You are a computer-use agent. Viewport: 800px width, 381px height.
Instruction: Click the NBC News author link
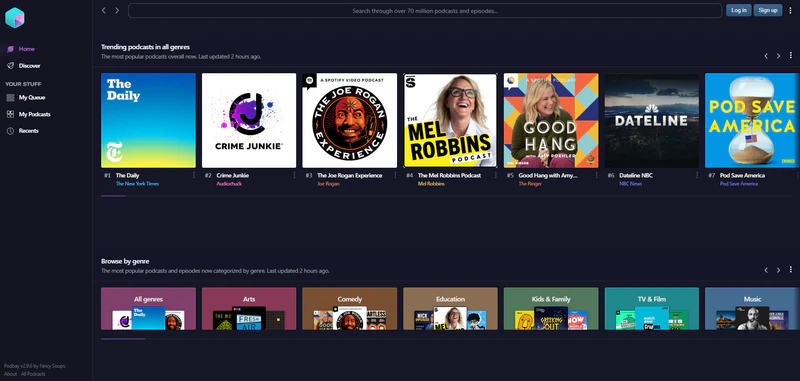[x=631, y=184]
